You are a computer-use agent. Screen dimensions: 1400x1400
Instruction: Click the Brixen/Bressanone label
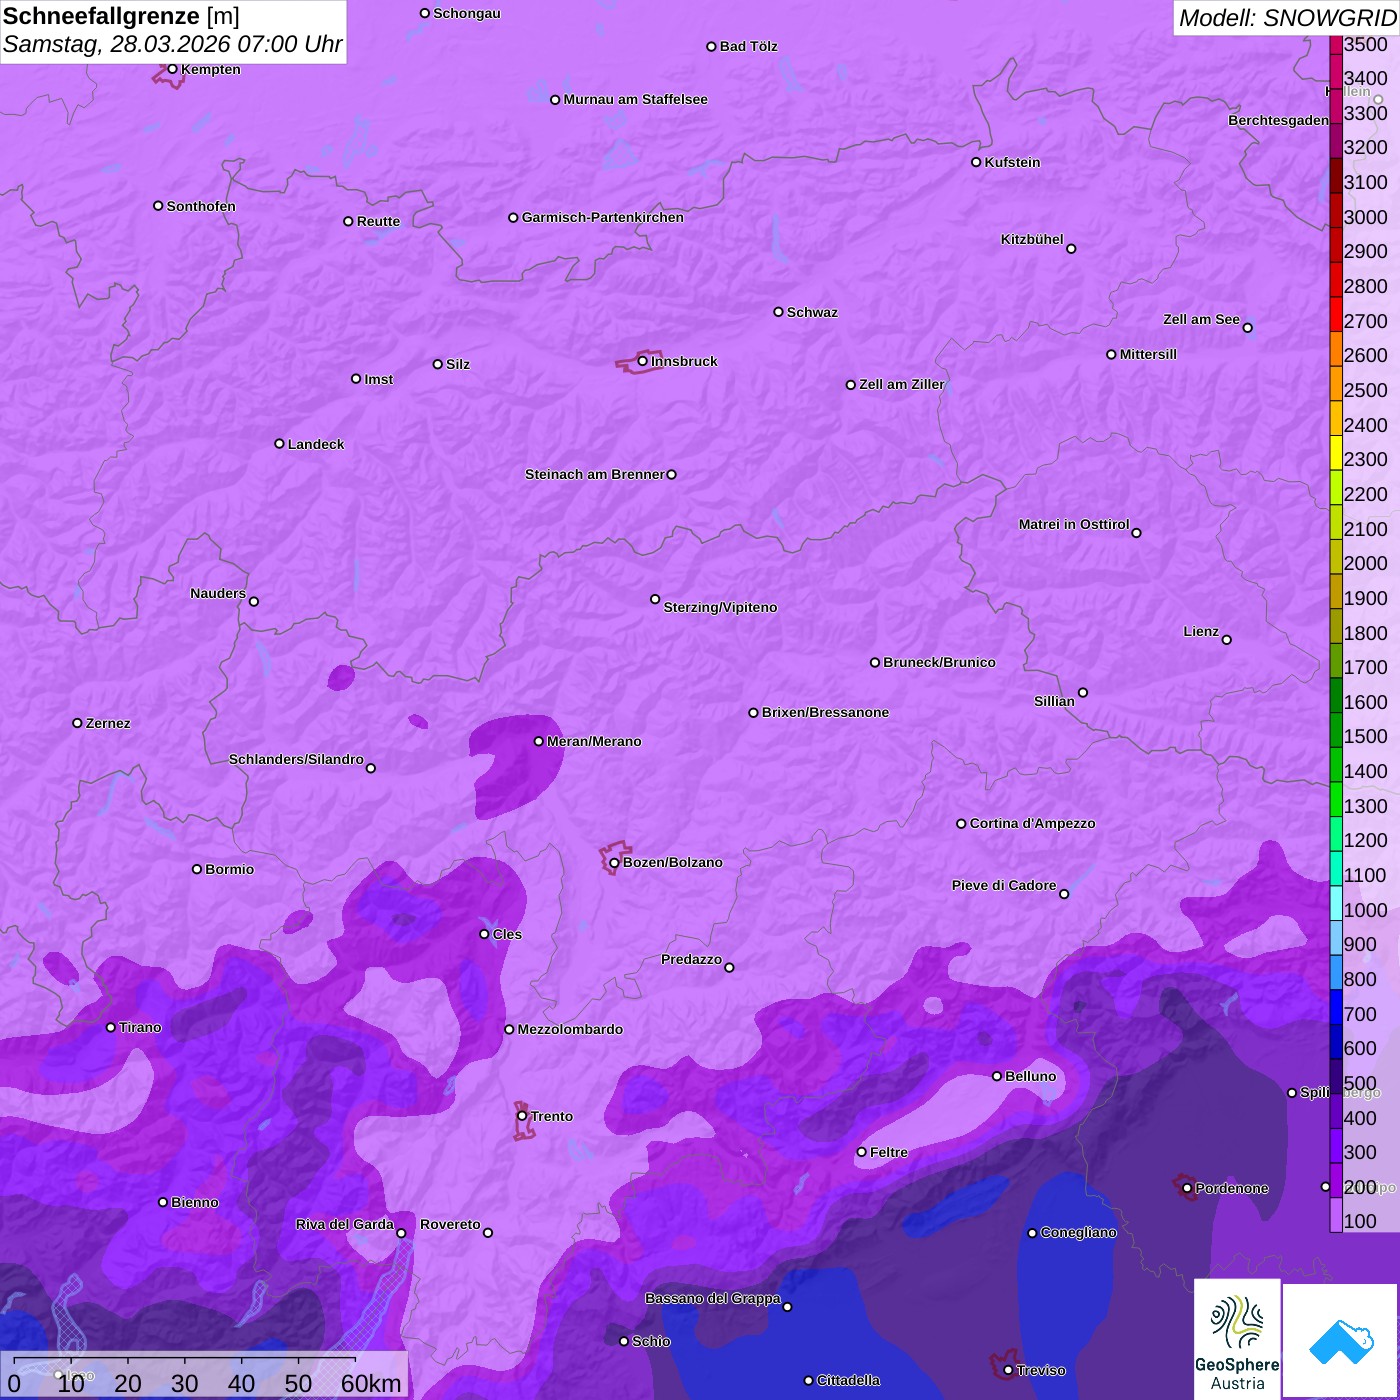825,712
